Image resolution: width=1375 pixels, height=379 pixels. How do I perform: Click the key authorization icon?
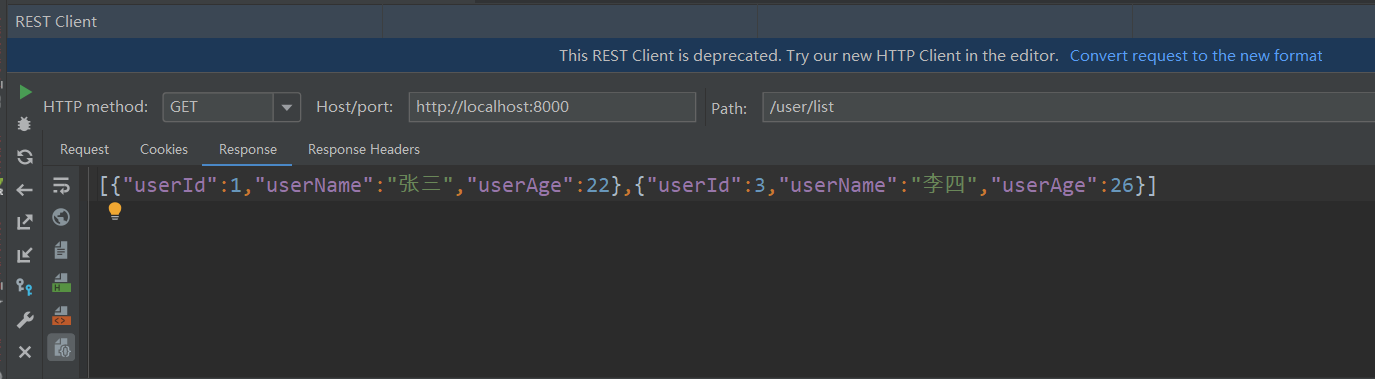pos(25,287)
